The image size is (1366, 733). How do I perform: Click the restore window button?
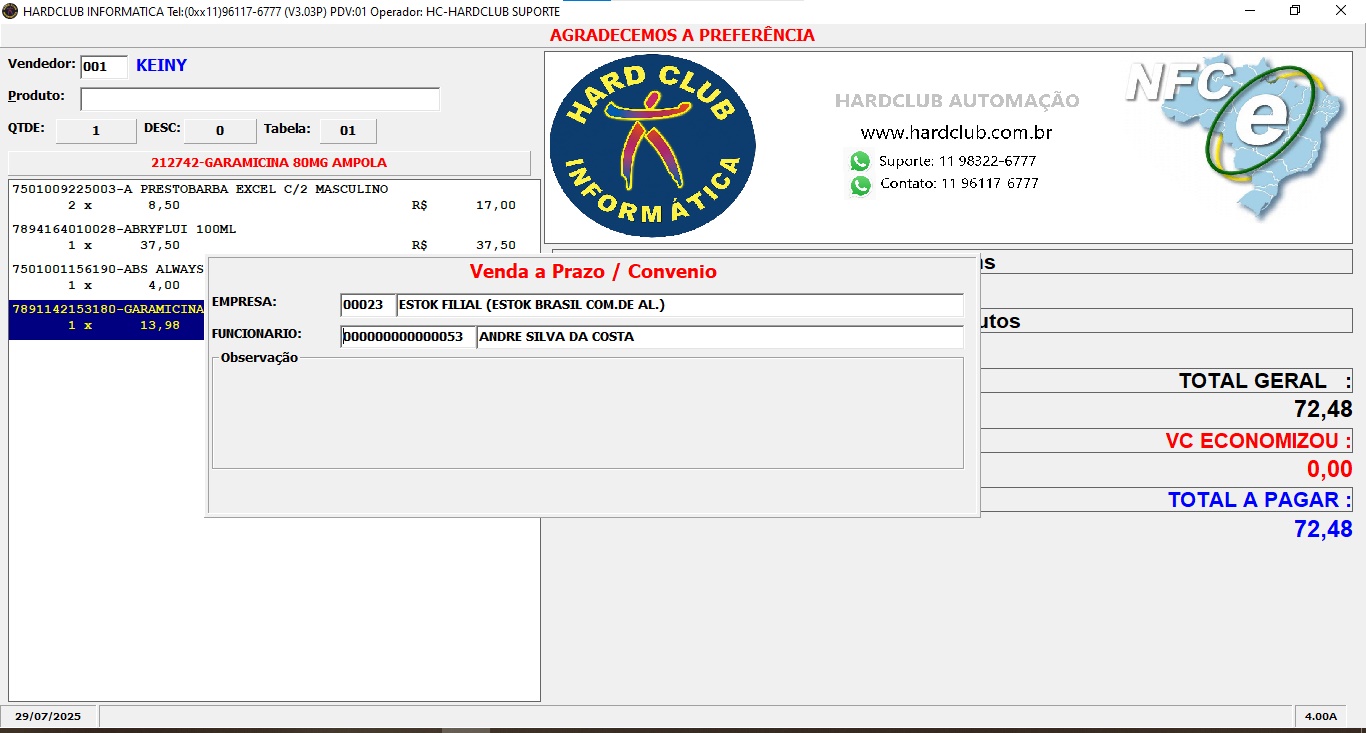(x=1295, y=11)
